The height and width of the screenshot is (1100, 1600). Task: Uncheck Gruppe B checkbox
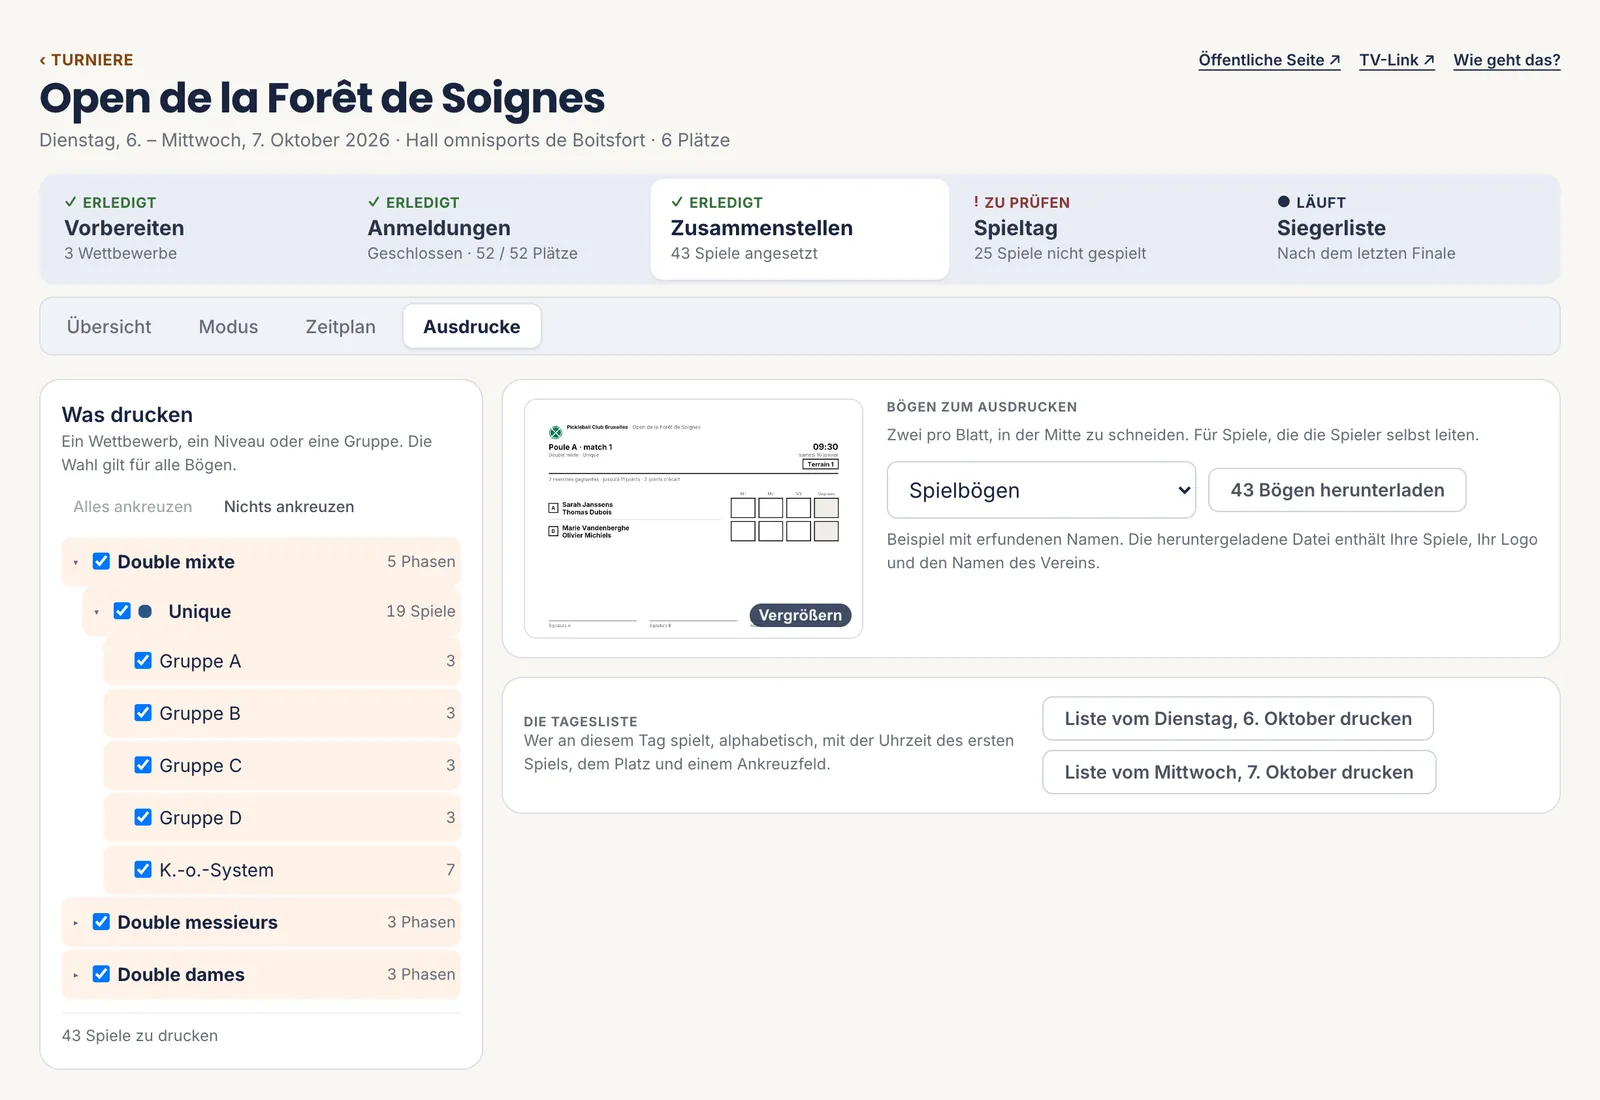143,713
